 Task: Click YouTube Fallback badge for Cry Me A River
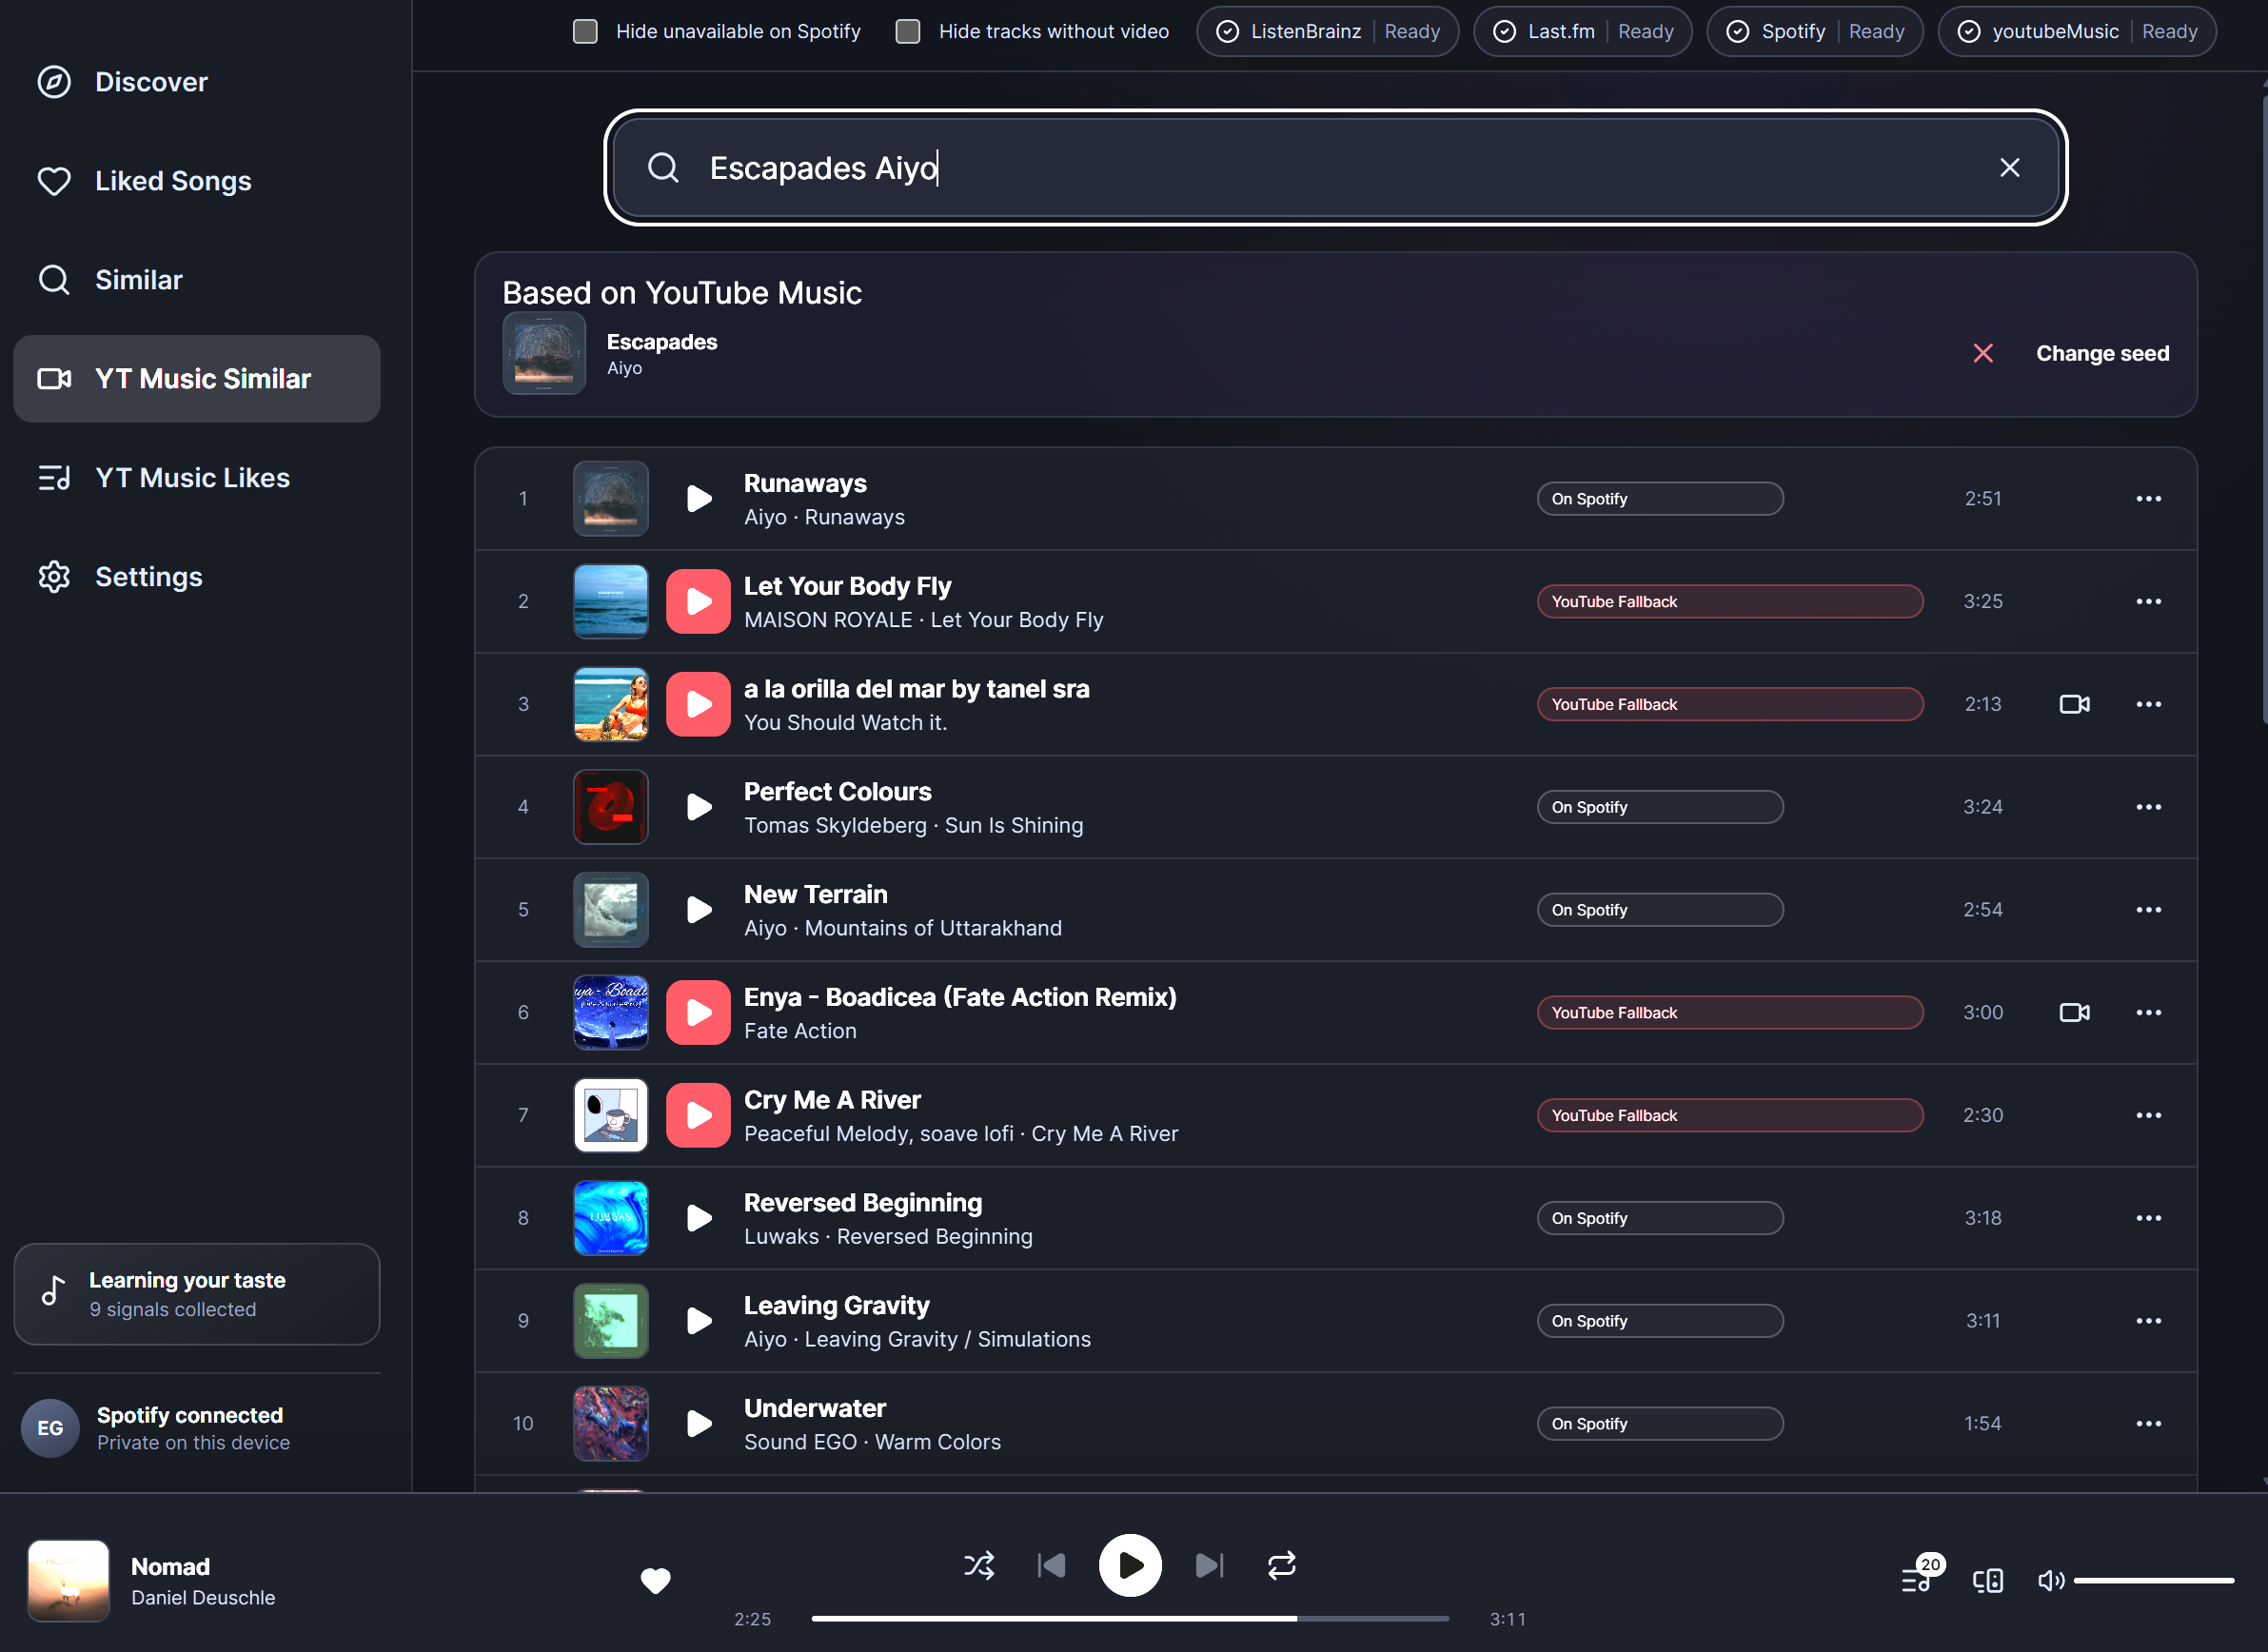click(x=1730, y=1116)
